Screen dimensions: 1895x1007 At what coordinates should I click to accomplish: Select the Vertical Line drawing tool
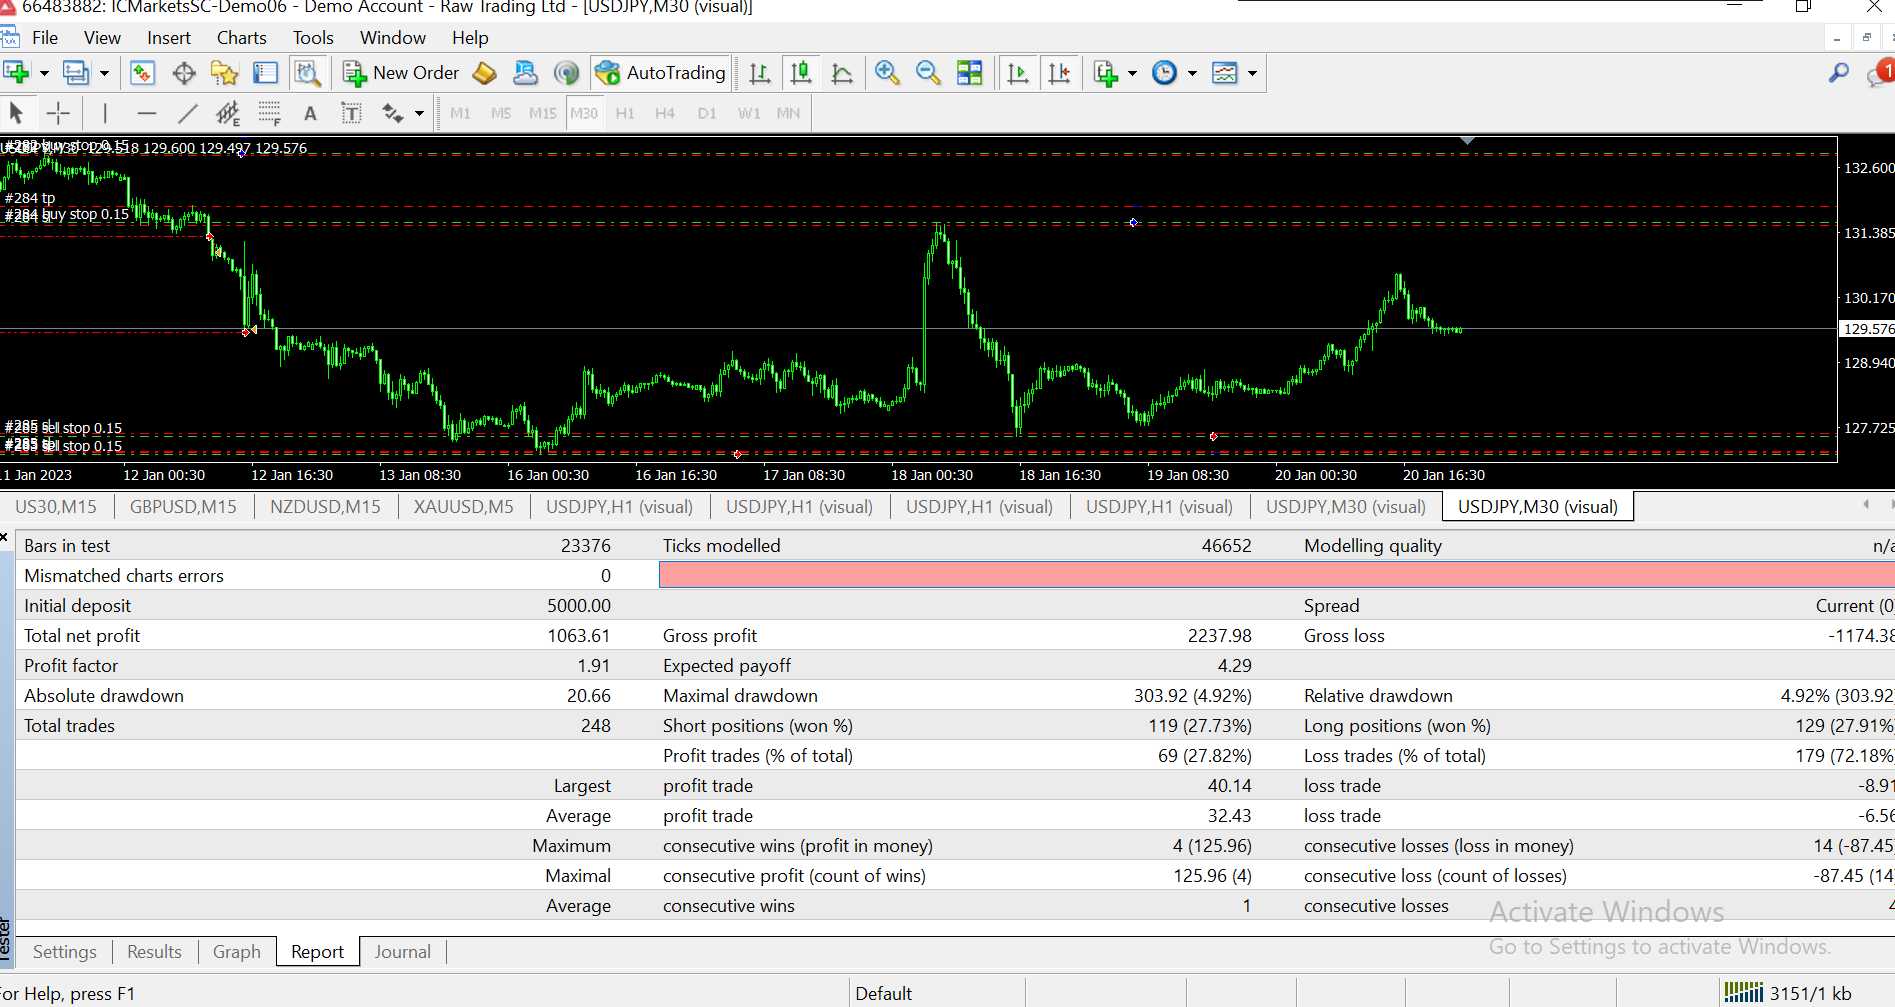105,113
